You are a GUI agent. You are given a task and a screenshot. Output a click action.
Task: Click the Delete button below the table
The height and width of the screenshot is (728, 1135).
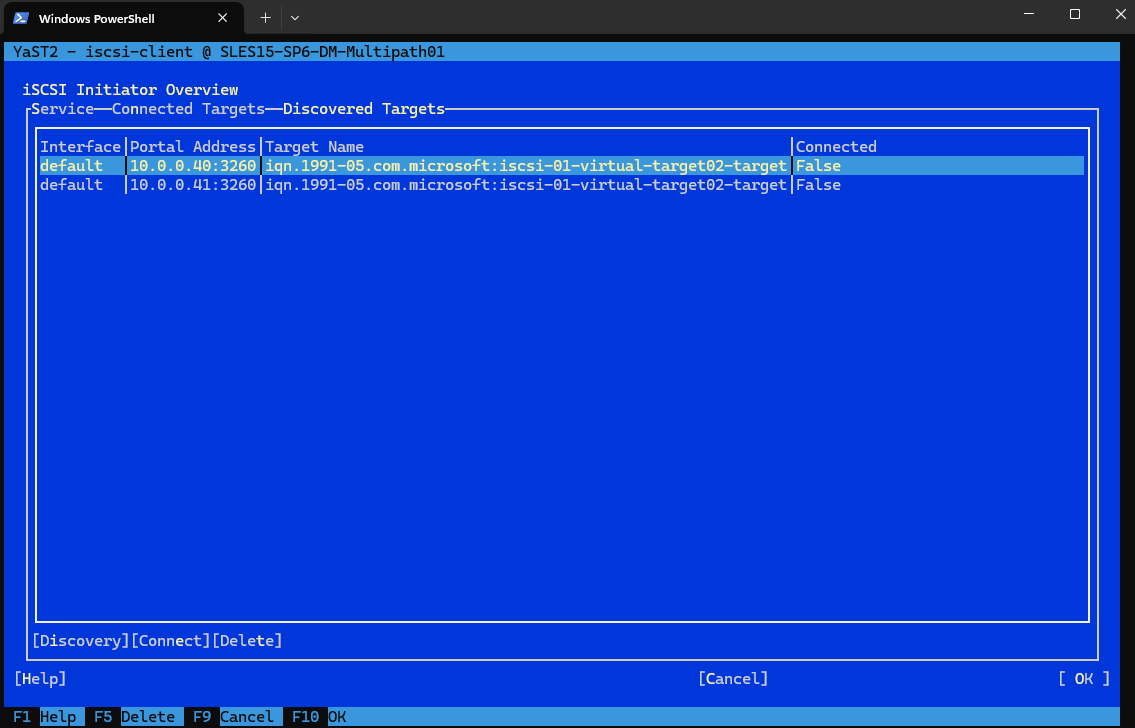247,640
